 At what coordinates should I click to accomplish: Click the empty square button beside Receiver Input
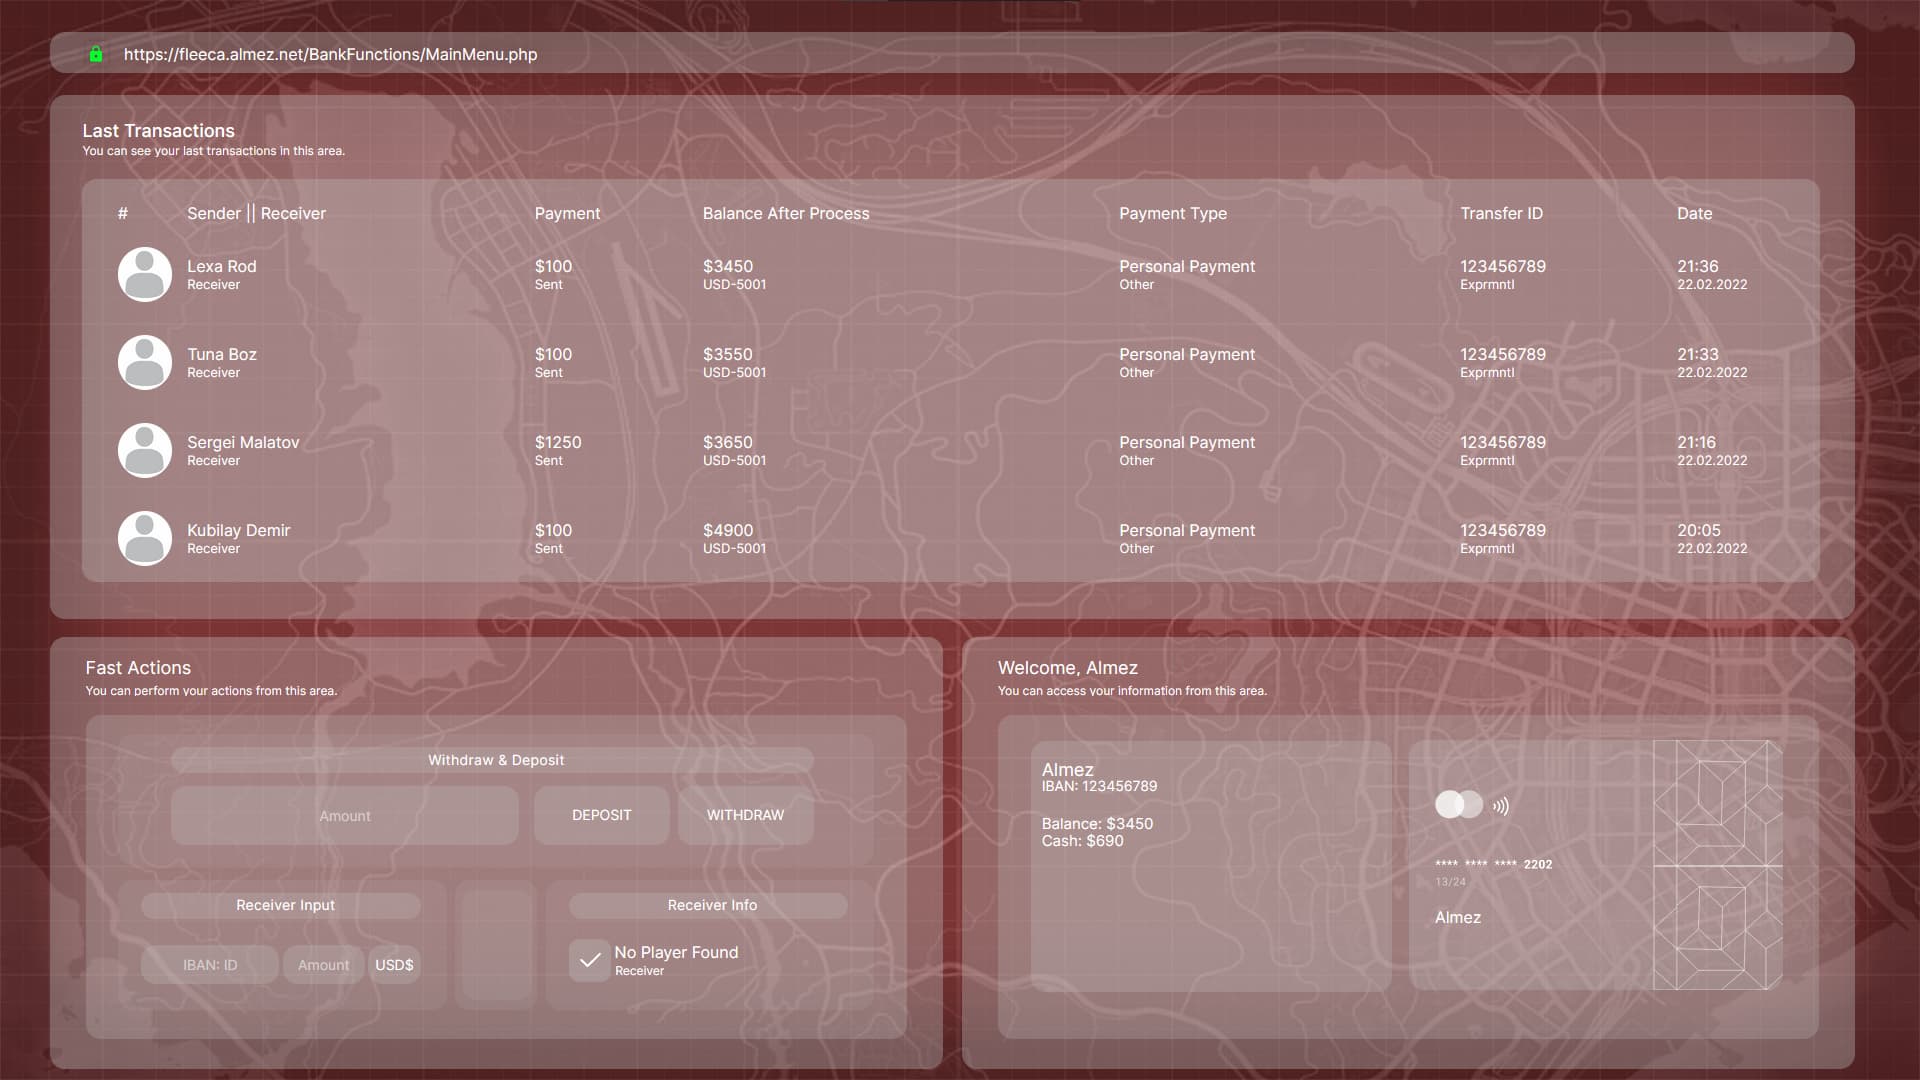(497, 944)
